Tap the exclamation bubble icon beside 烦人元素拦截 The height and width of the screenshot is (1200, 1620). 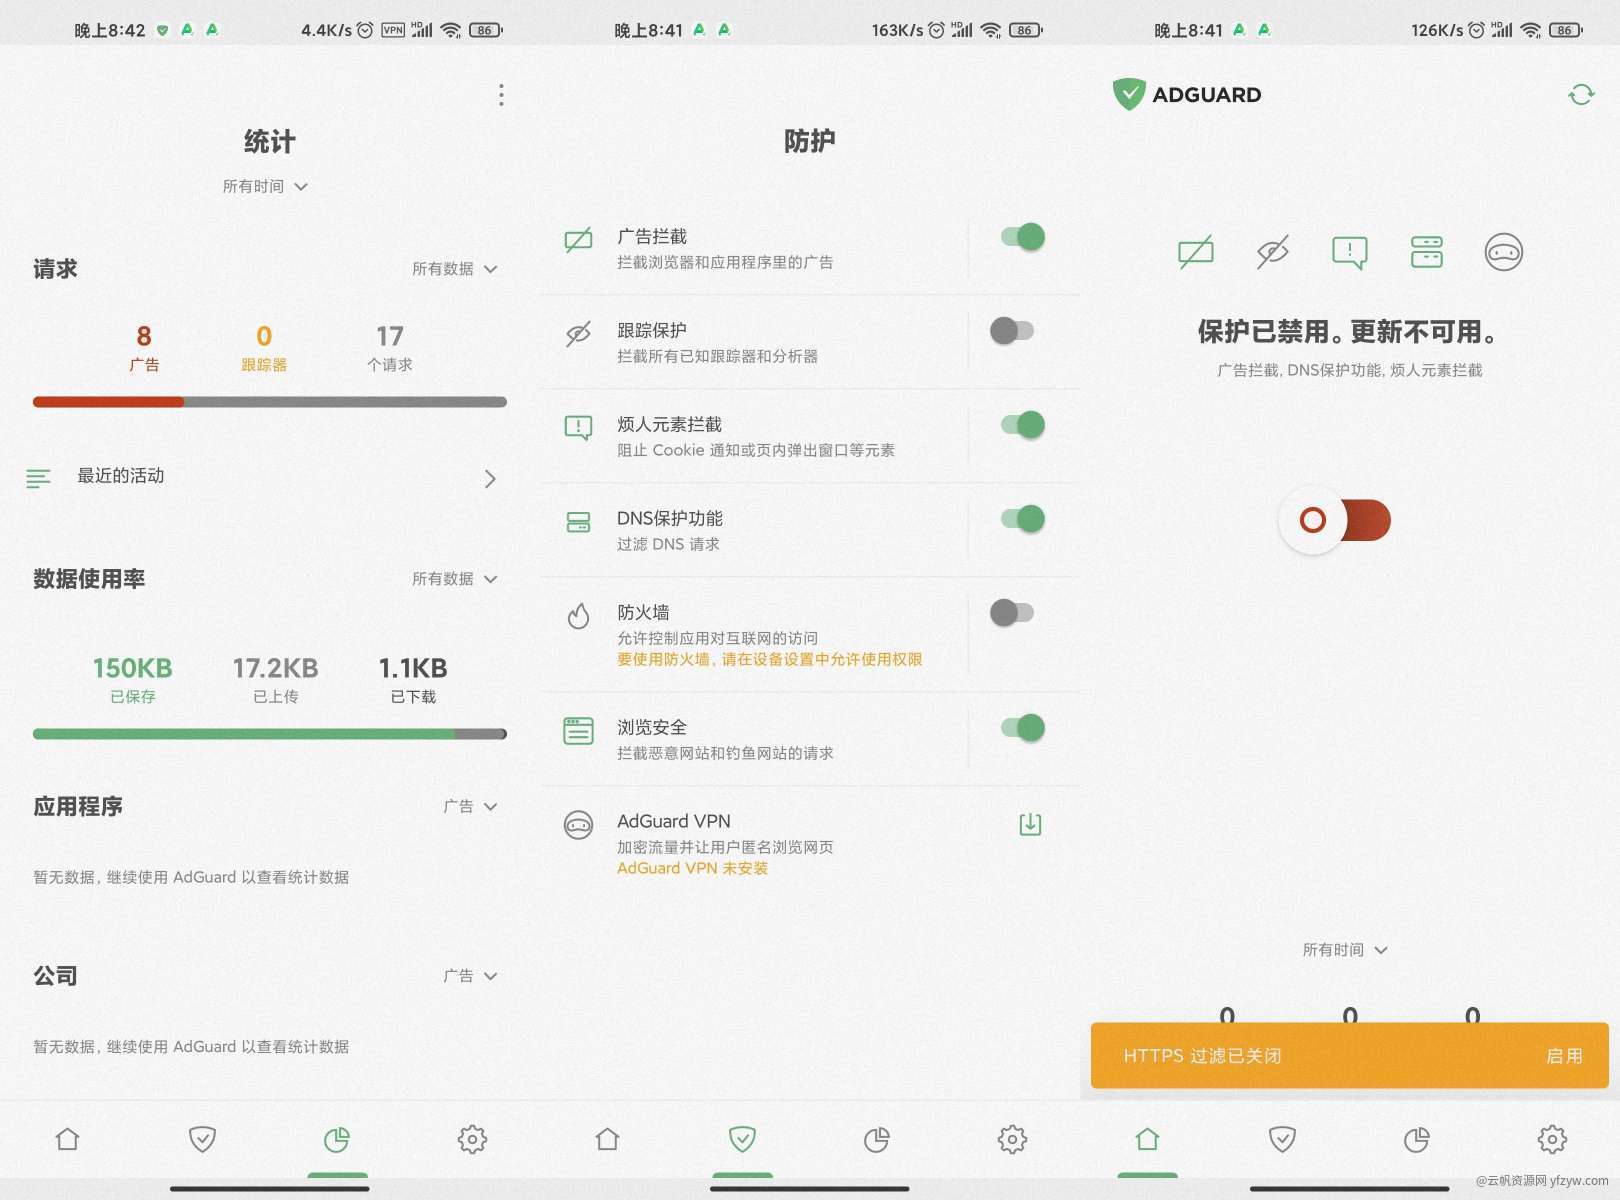click(578, 428)
